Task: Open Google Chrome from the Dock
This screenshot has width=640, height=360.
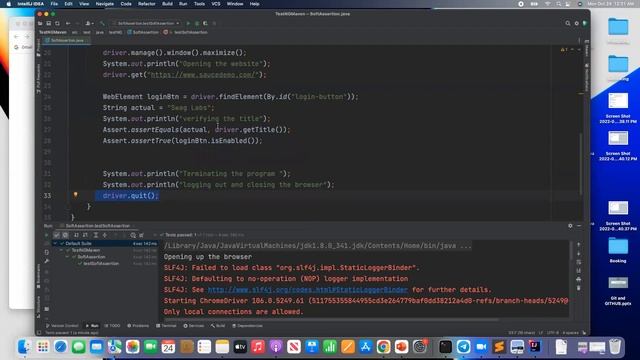Action: [383, 347]
